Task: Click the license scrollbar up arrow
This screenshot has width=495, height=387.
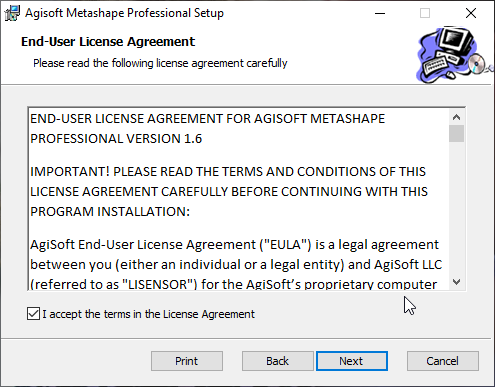Action: click(x=456, y=117)
